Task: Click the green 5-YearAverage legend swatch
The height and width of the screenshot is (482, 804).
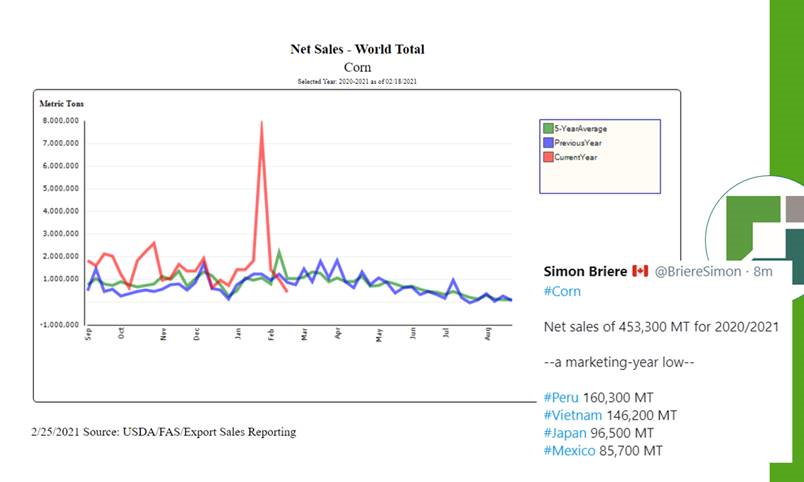Action: coord(548,128)
